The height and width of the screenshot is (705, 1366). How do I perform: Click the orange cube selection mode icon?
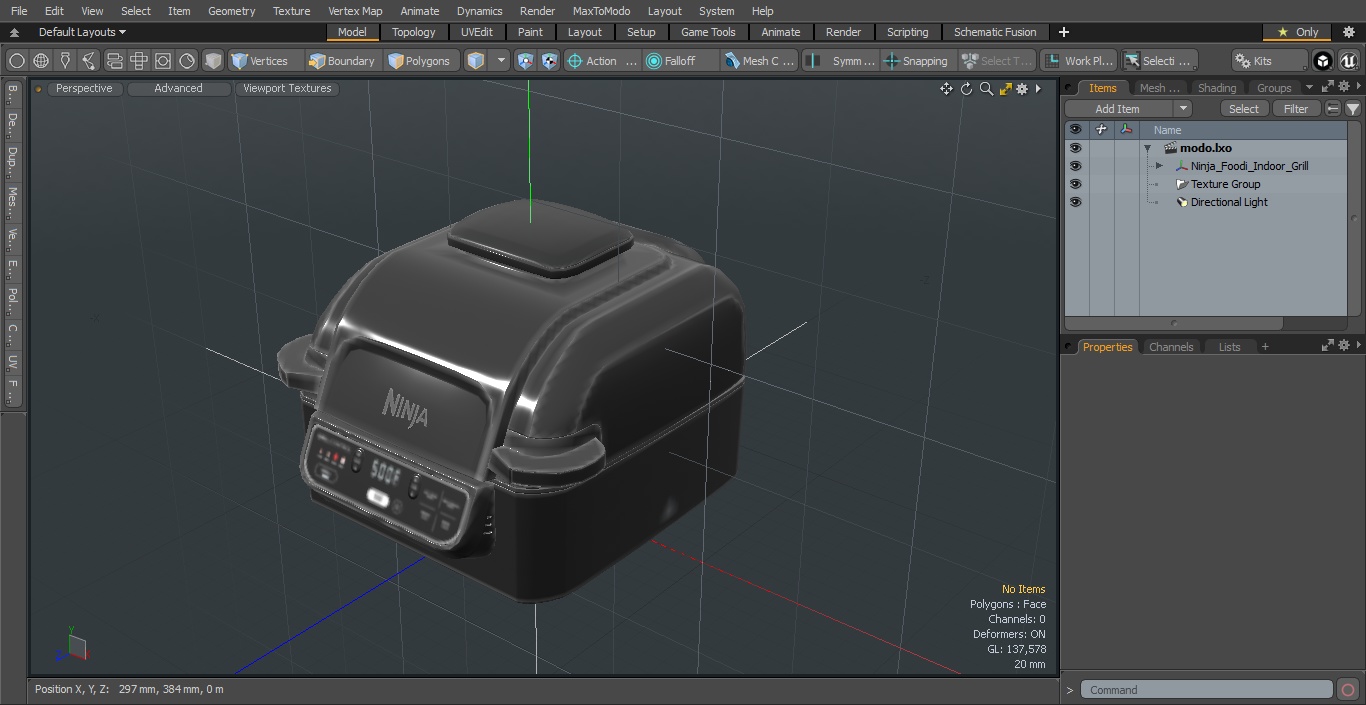(x=476, y=61)
